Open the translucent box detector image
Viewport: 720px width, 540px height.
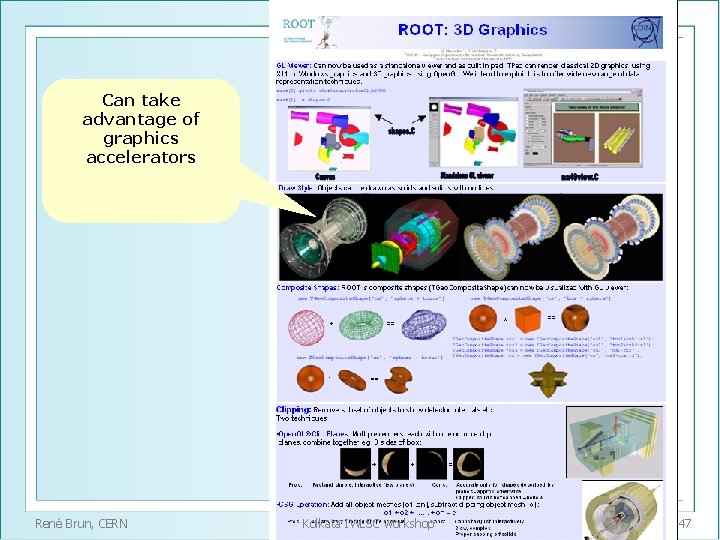614,442
